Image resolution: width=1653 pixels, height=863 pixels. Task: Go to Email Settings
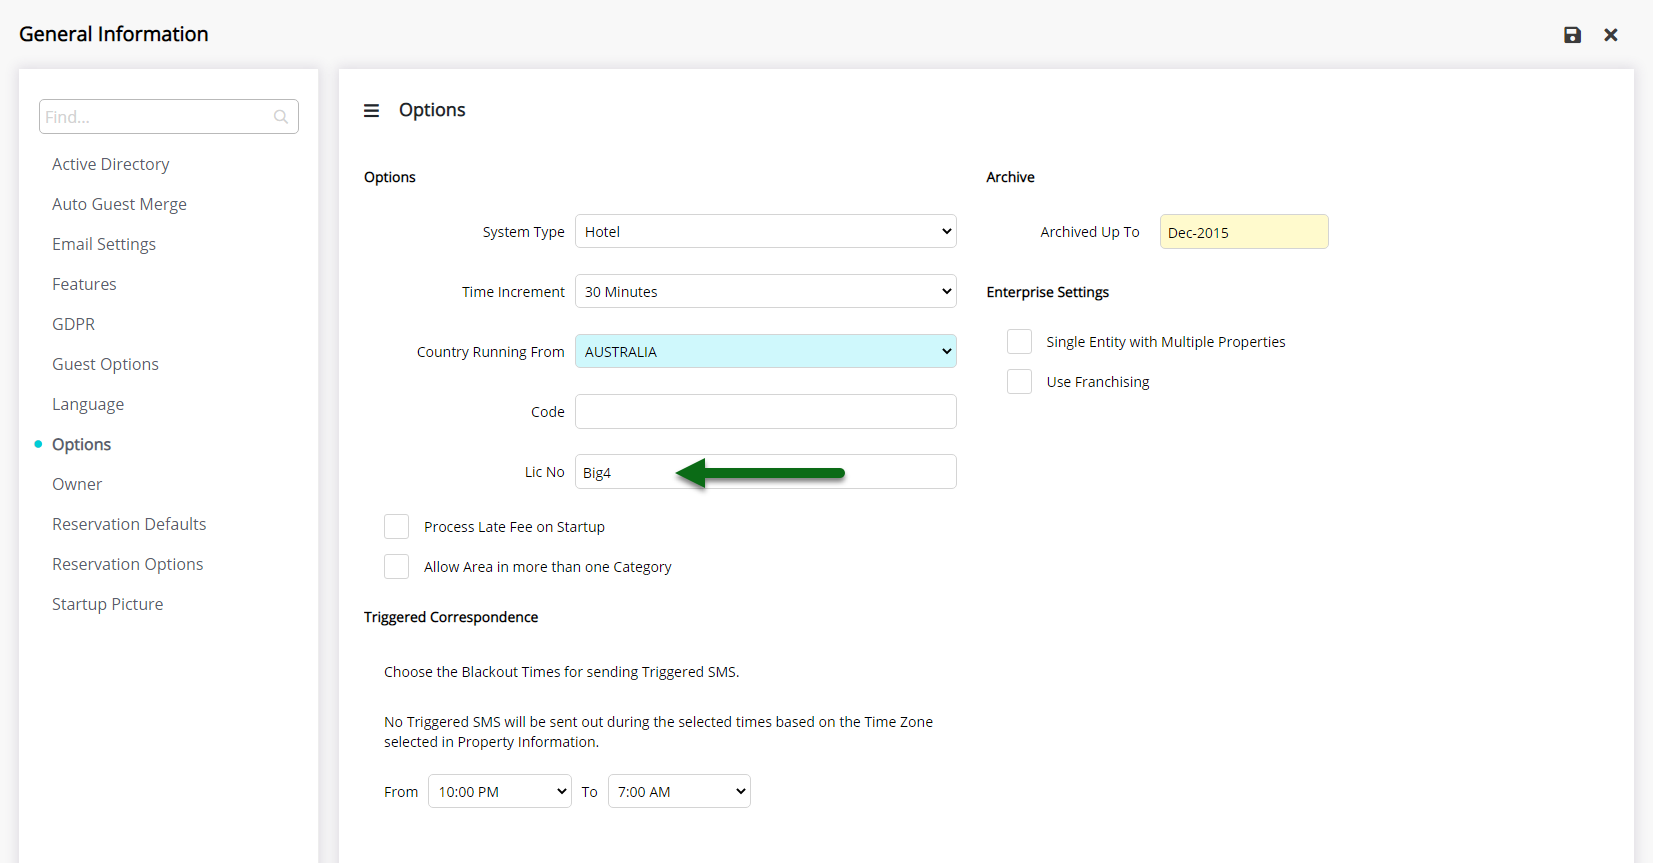(x=104, y=244)
